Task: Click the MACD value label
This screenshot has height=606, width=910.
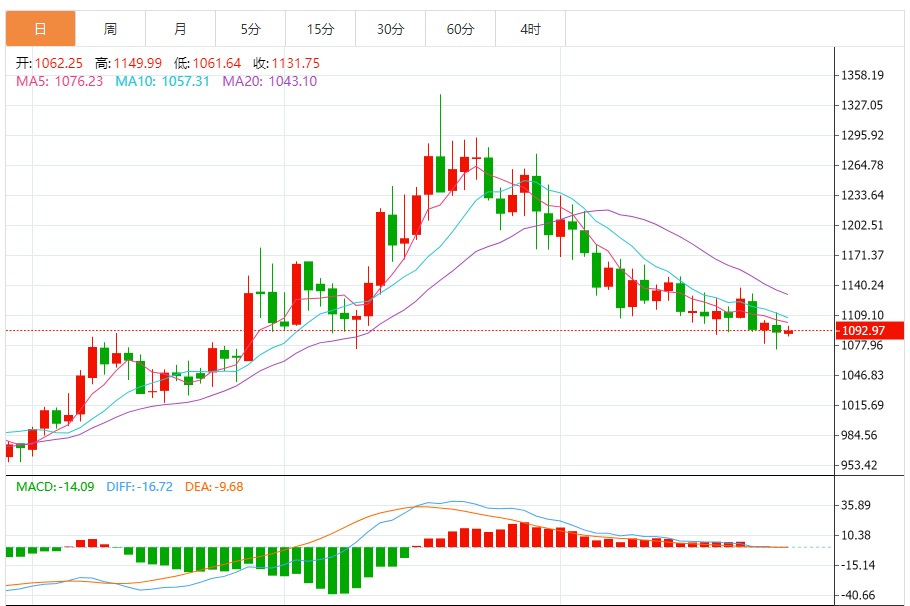Action: [55, 486]
